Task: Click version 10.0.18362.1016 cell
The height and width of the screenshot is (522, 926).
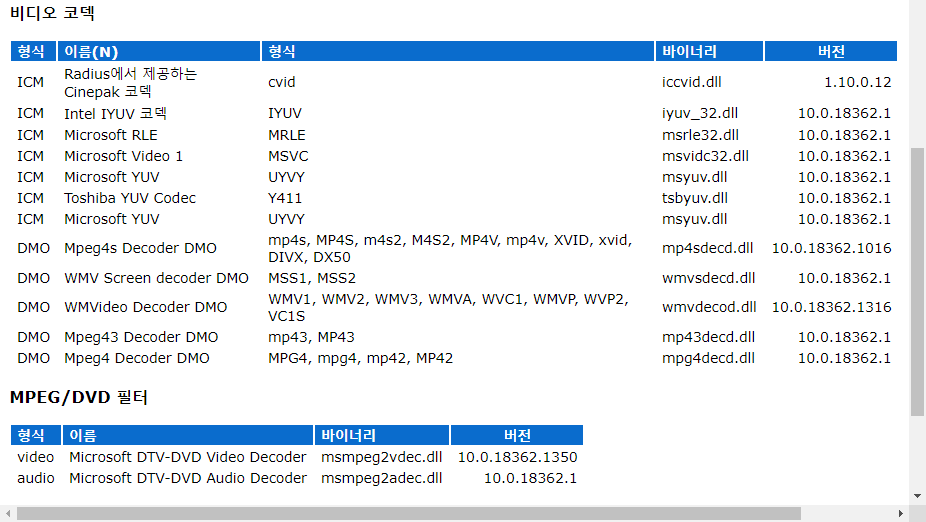Action: [x=832, y=249]
